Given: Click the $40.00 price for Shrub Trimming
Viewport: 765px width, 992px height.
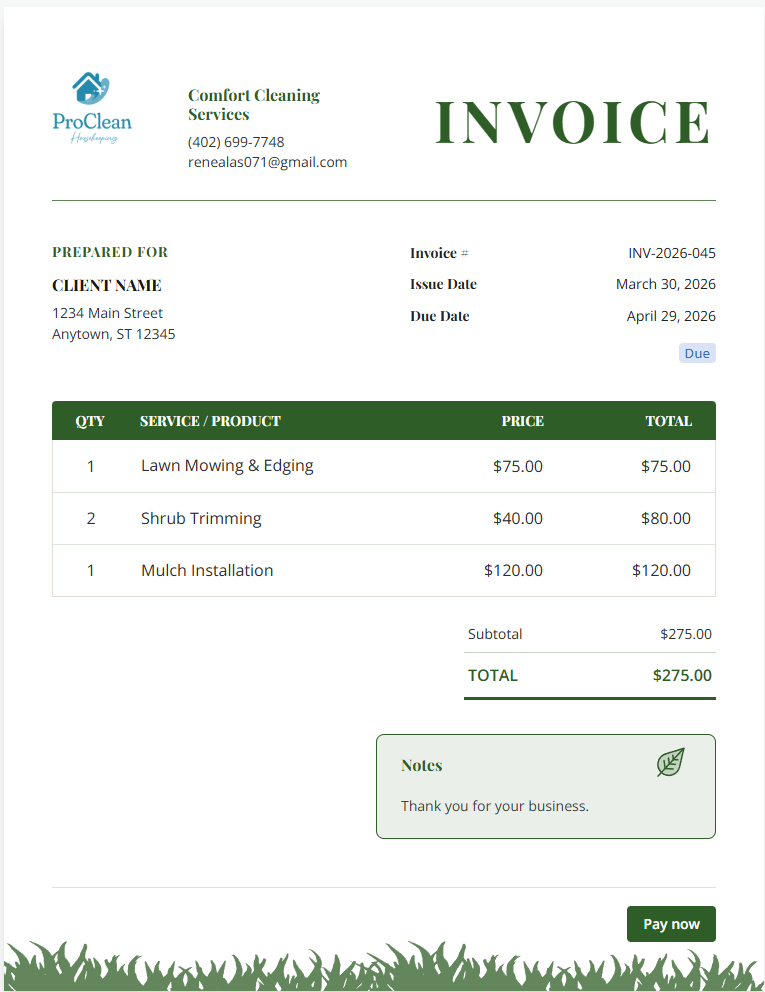Looking at the screenshot, I should pyautogui.click(x=518, y=518).
